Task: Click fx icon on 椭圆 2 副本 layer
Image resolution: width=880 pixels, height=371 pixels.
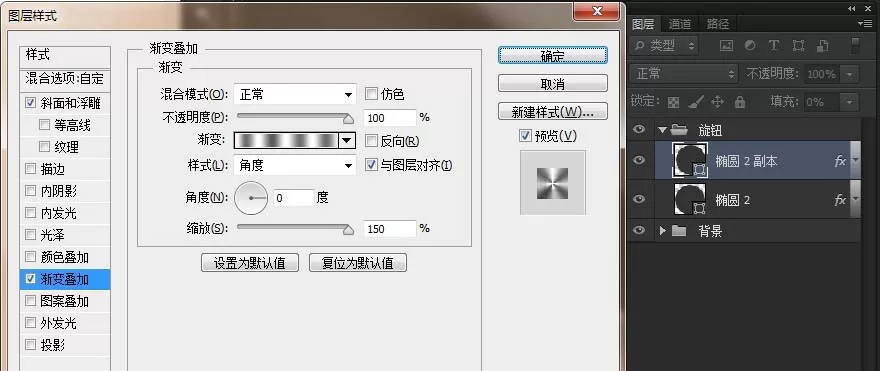Action: (840, 161)
